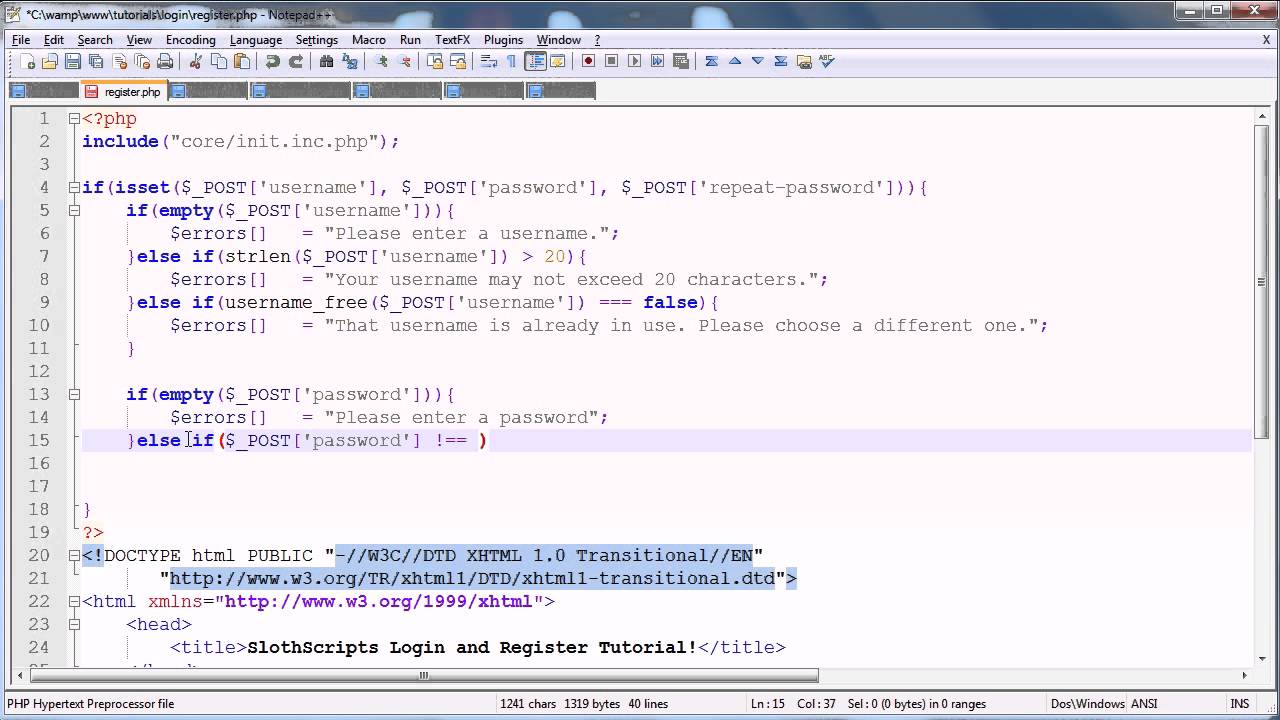Click the ANSI encoding status entry
This screenshot has width=1280, height=720.
1144,704
